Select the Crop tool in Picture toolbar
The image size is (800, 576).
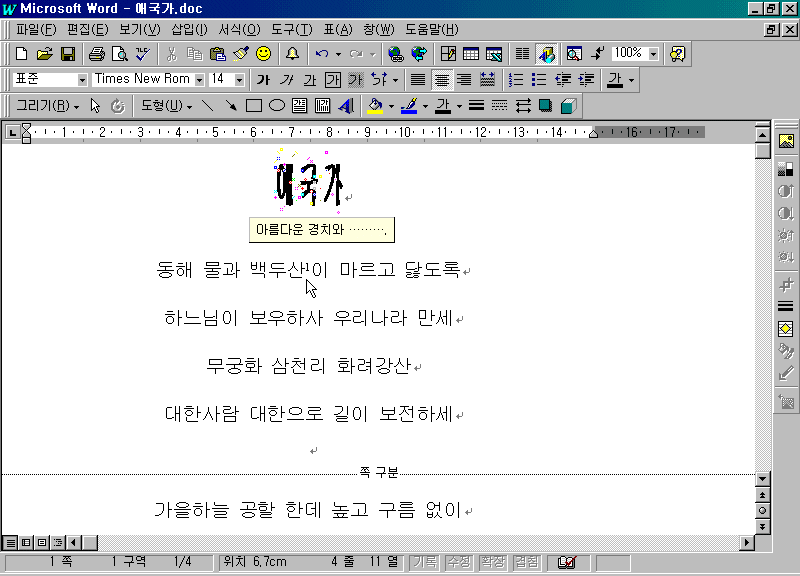[786, 284]
